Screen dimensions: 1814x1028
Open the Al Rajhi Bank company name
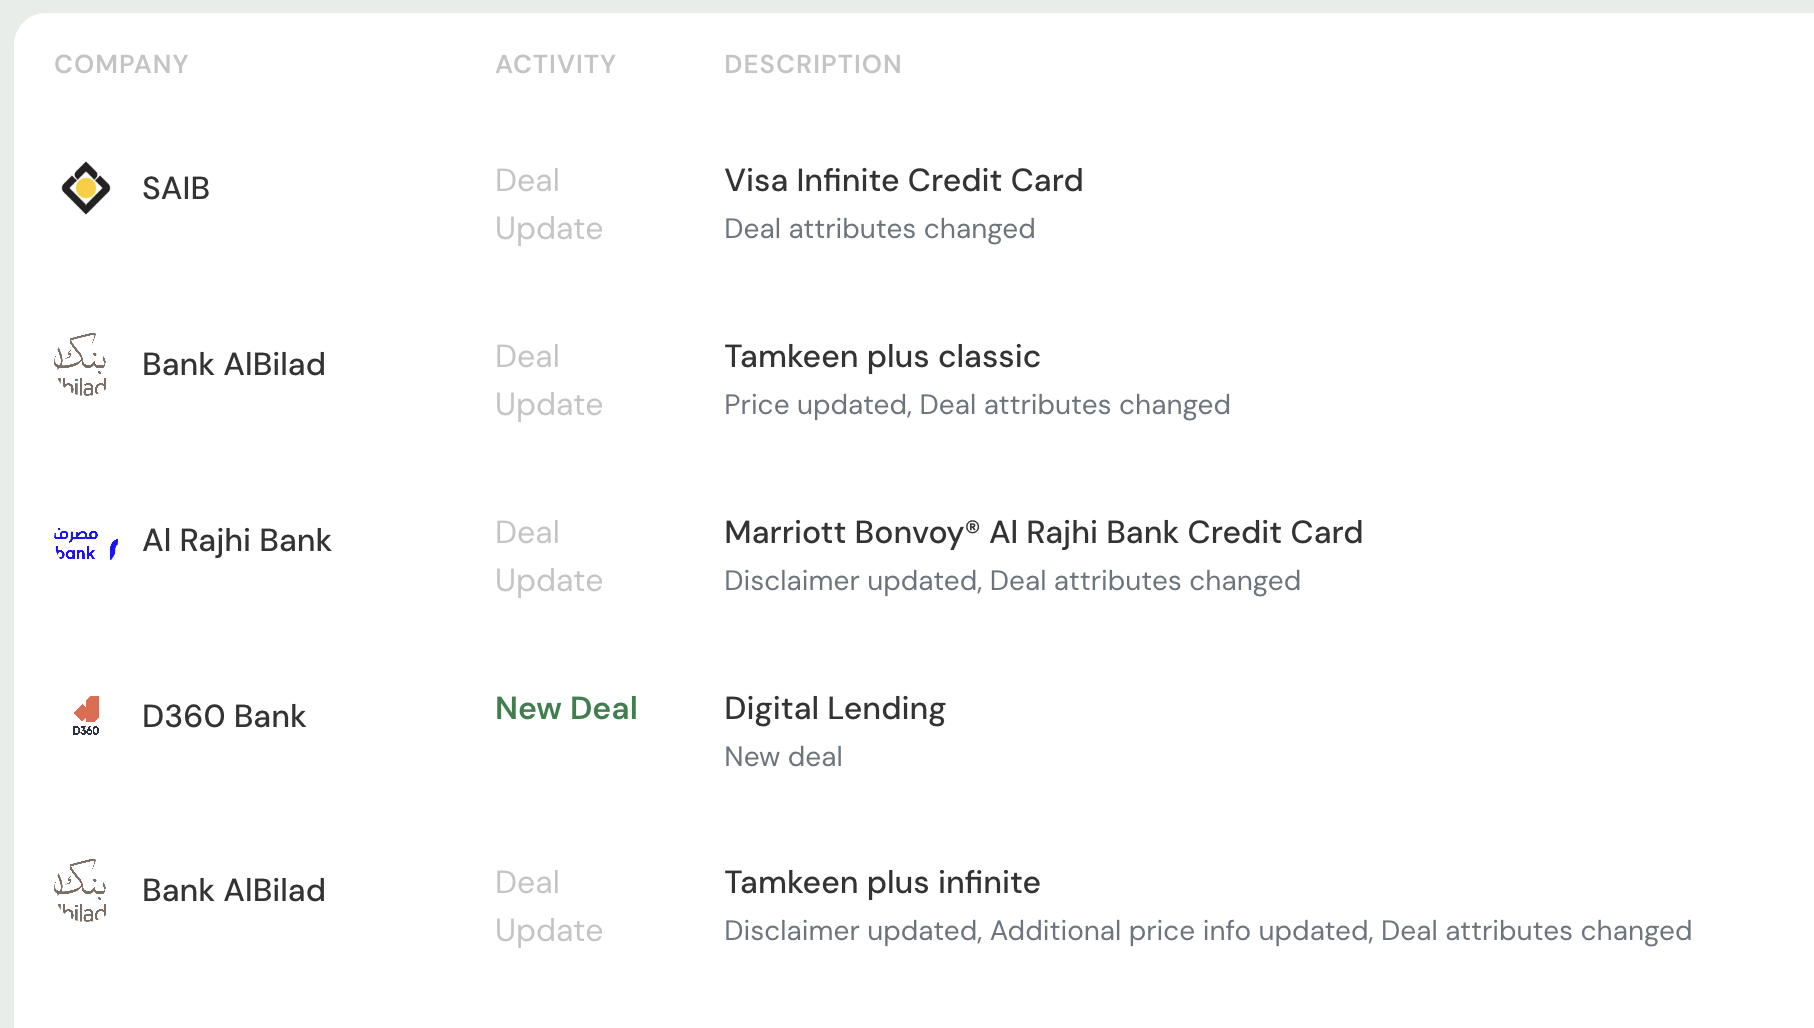coord(237,540)
